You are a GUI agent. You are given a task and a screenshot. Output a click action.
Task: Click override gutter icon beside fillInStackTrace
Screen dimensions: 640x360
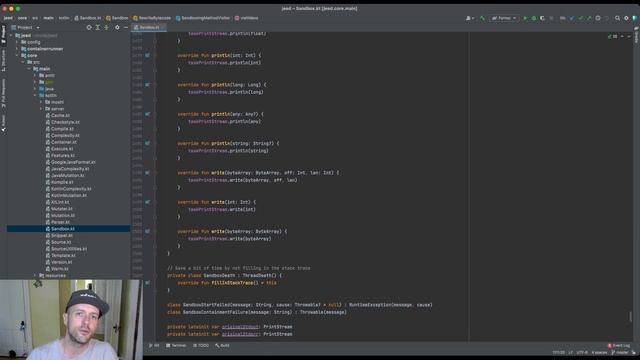147,282
